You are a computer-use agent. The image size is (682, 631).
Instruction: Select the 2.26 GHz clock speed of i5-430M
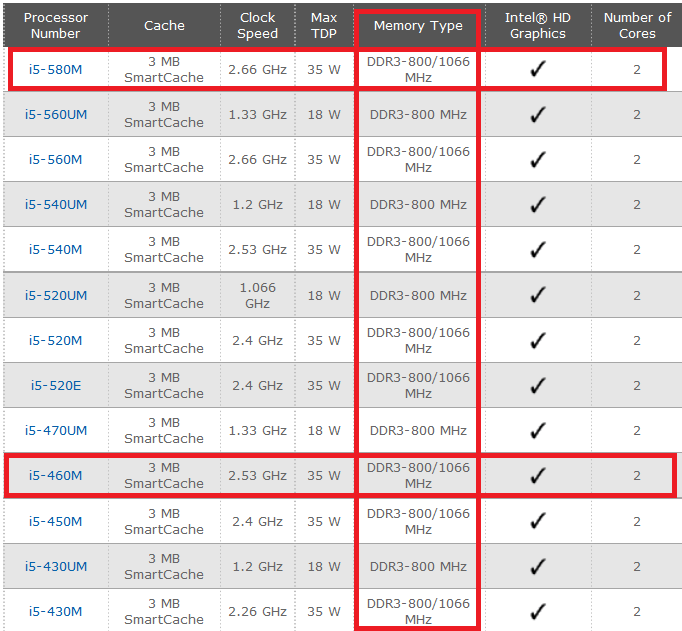click(257, 612)
